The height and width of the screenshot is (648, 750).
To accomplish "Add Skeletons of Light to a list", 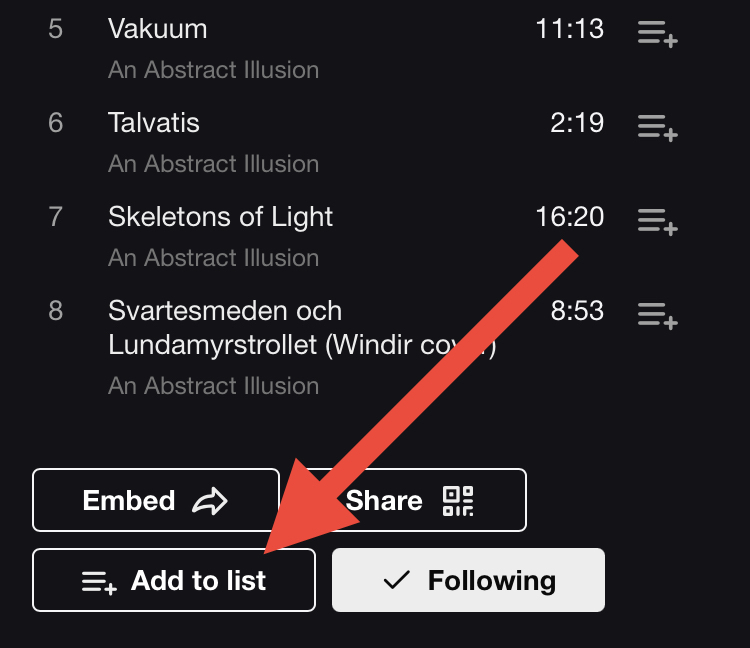I will [x=657, y=222].
